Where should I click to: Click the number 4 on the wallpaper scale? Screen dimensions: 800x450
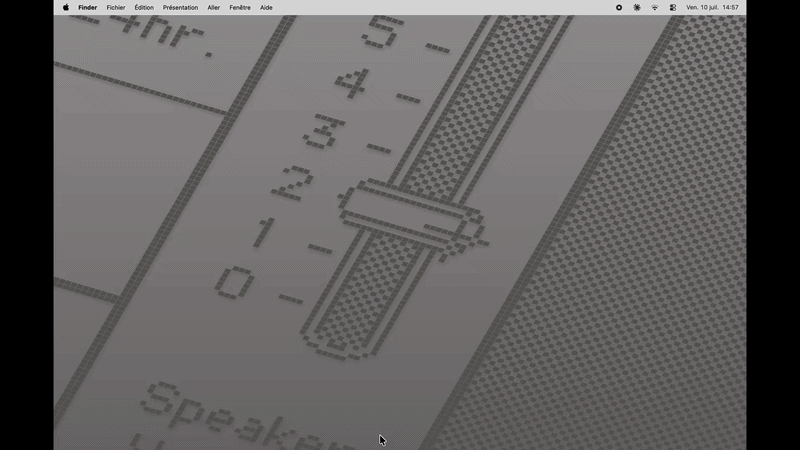[x=352, y=83]
